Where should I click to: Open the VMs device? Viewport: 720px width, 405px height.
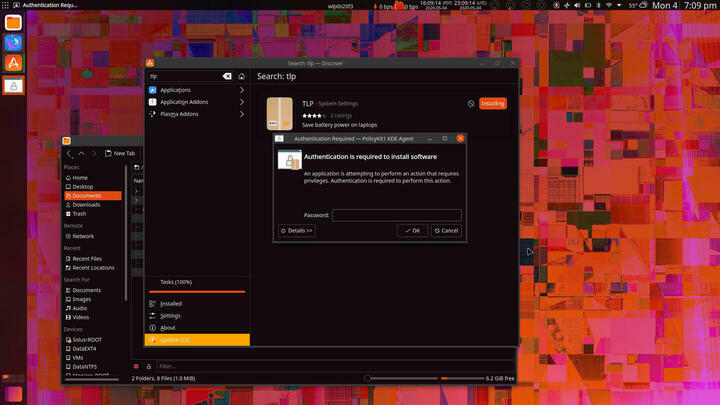click(x=93, y=358)
